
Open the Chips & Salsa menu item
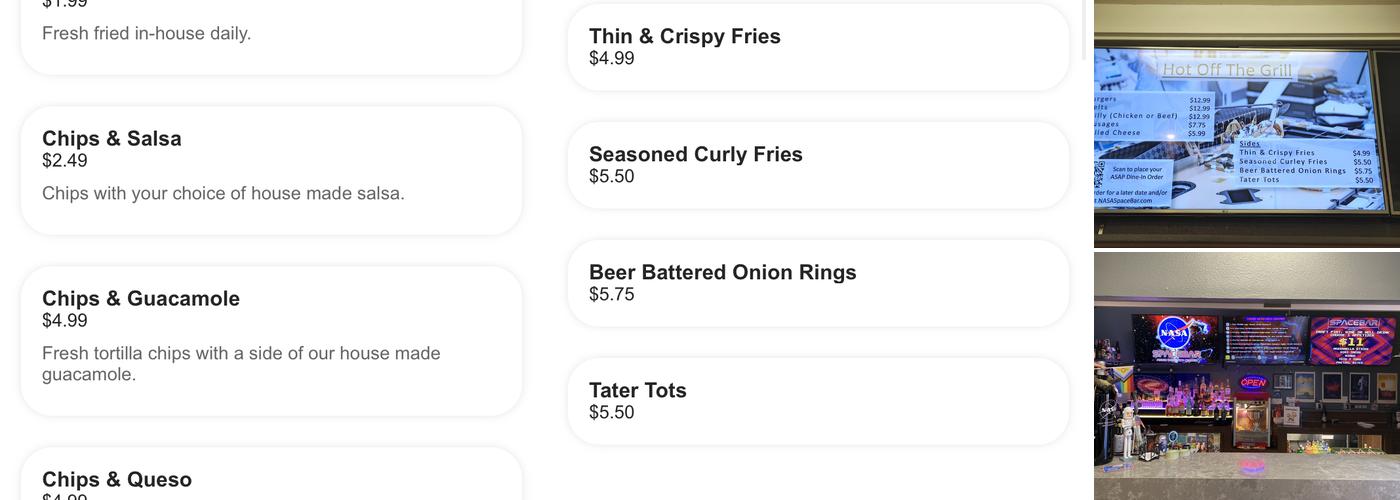(x=112, y=139)
